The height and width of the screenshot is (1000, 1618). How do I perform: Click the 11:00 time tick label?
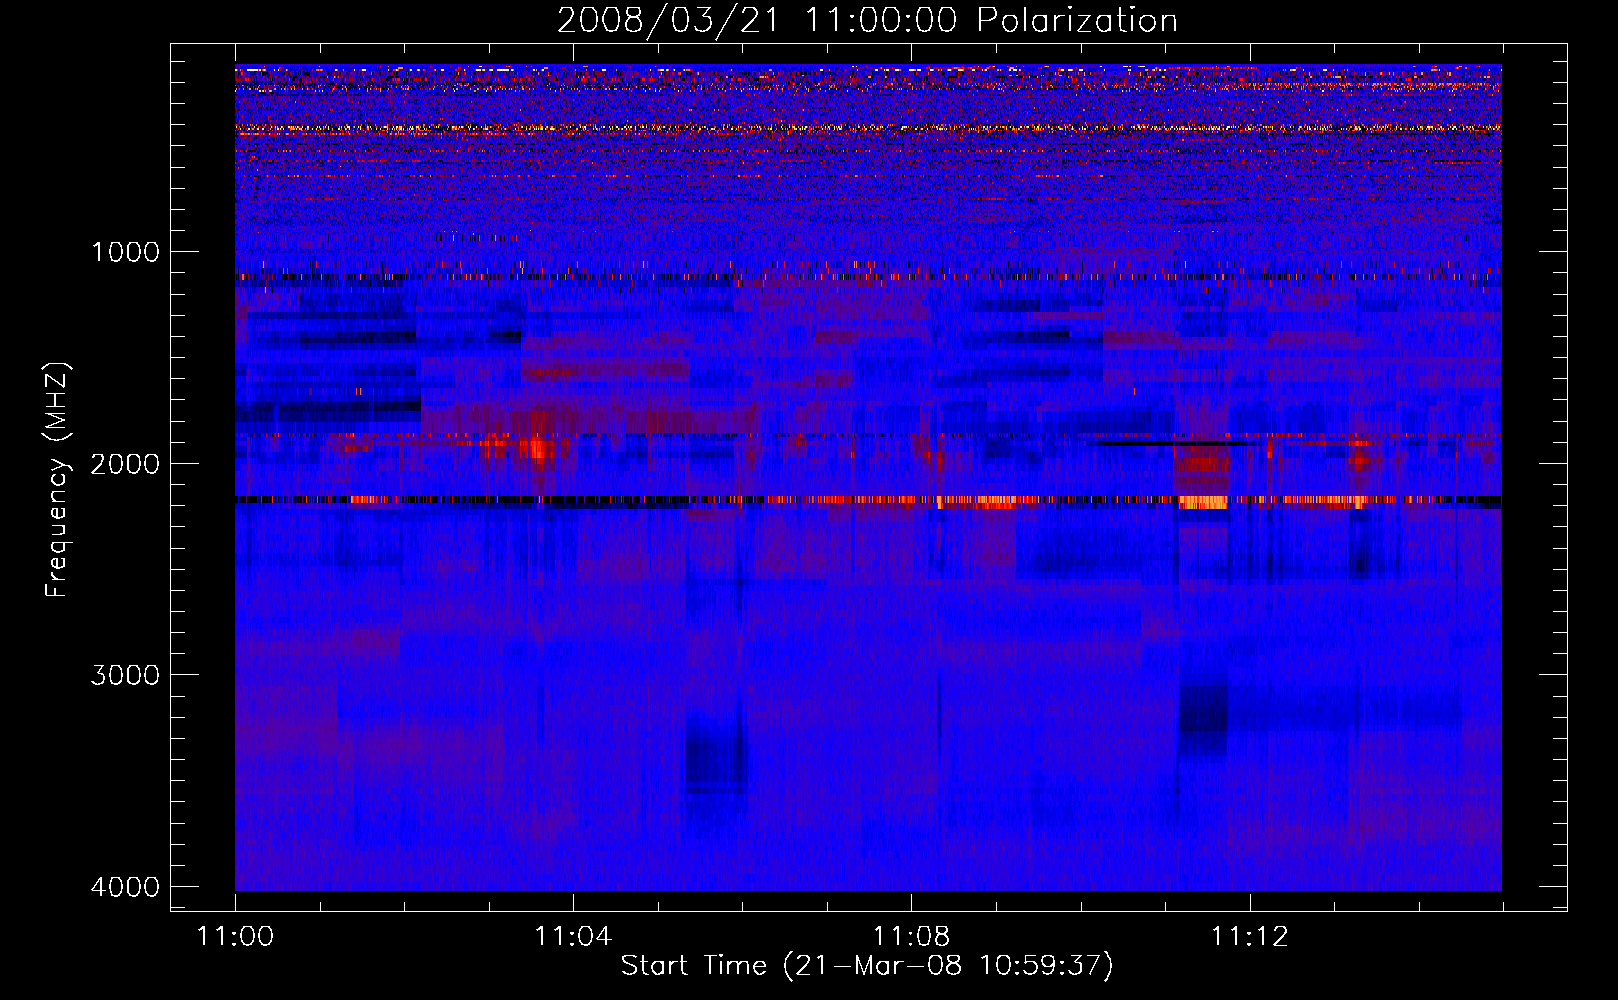click(235, 937)
